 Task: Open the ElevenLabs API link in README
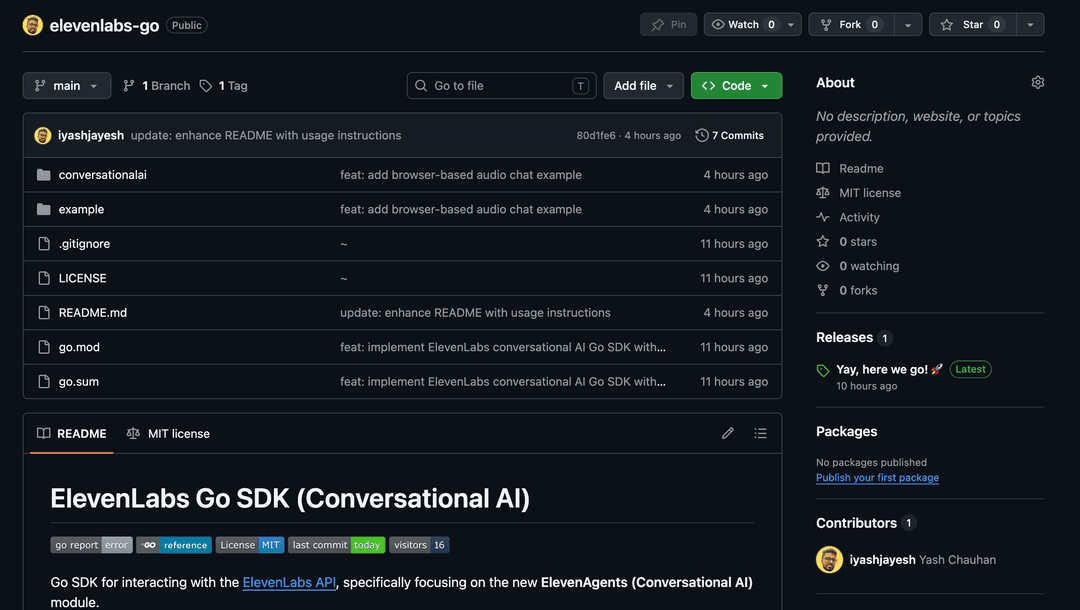289,582
